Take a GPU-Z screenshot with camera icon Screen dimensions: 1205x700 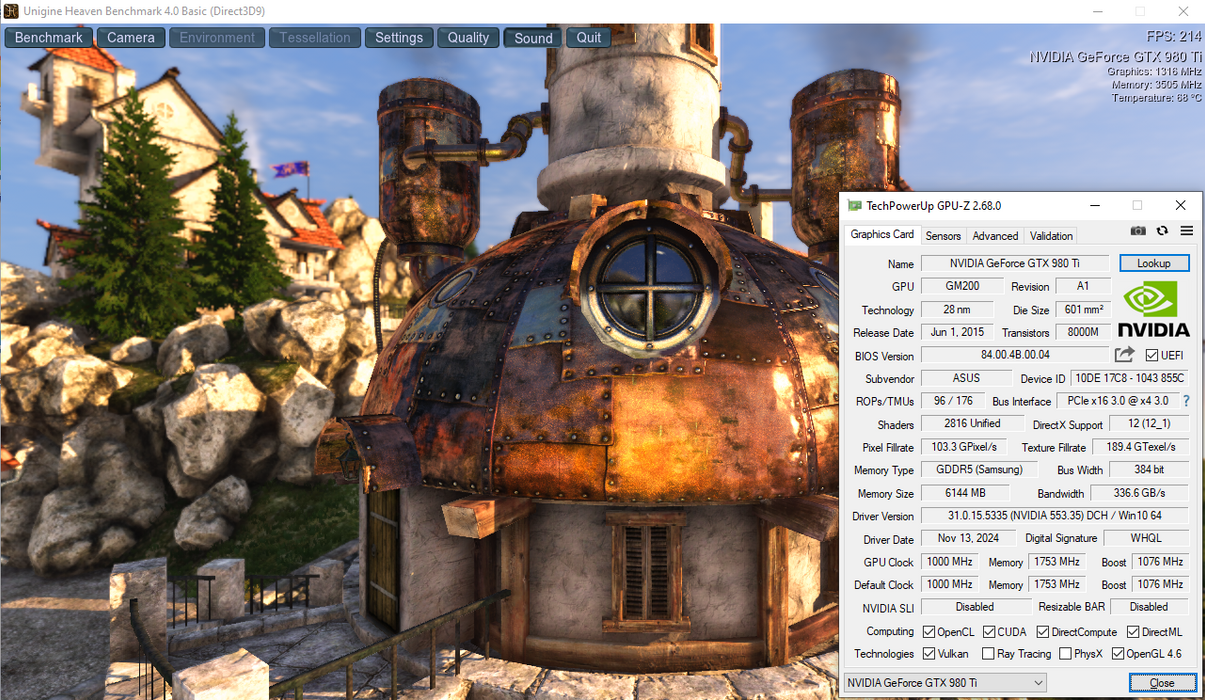1138,231
